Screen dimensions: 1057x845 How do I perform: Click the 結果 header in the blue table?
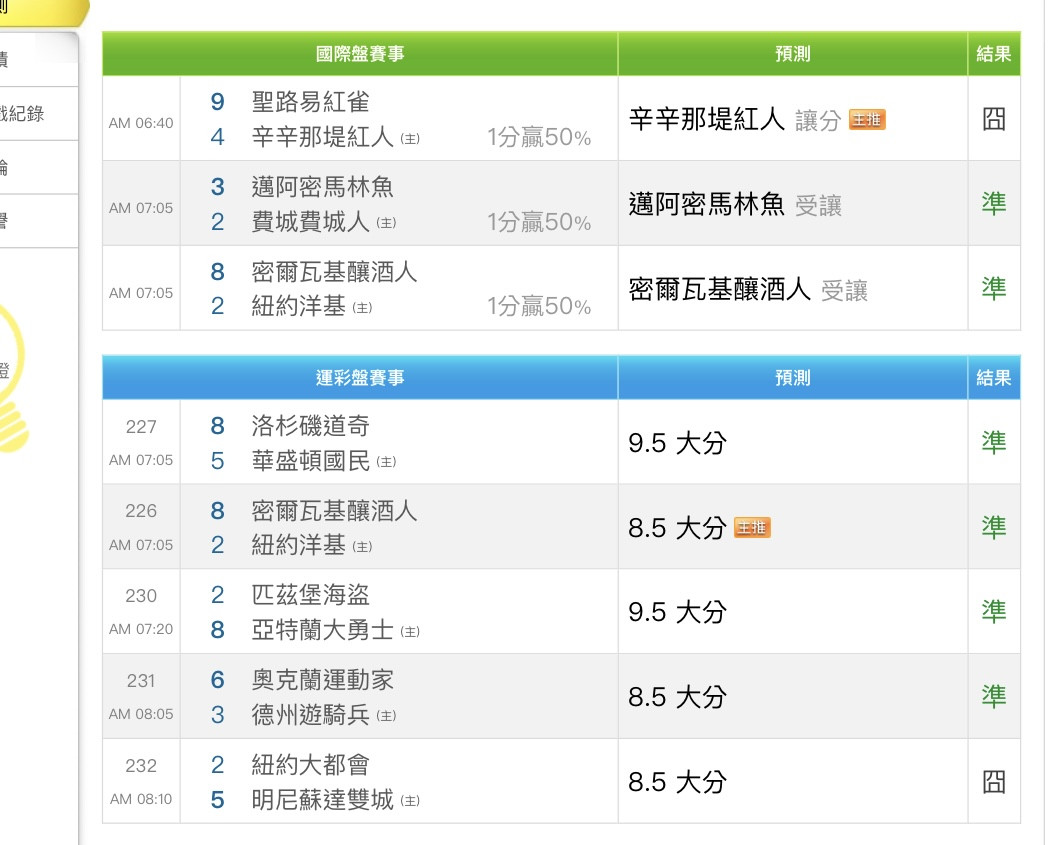tap(994, 378)
